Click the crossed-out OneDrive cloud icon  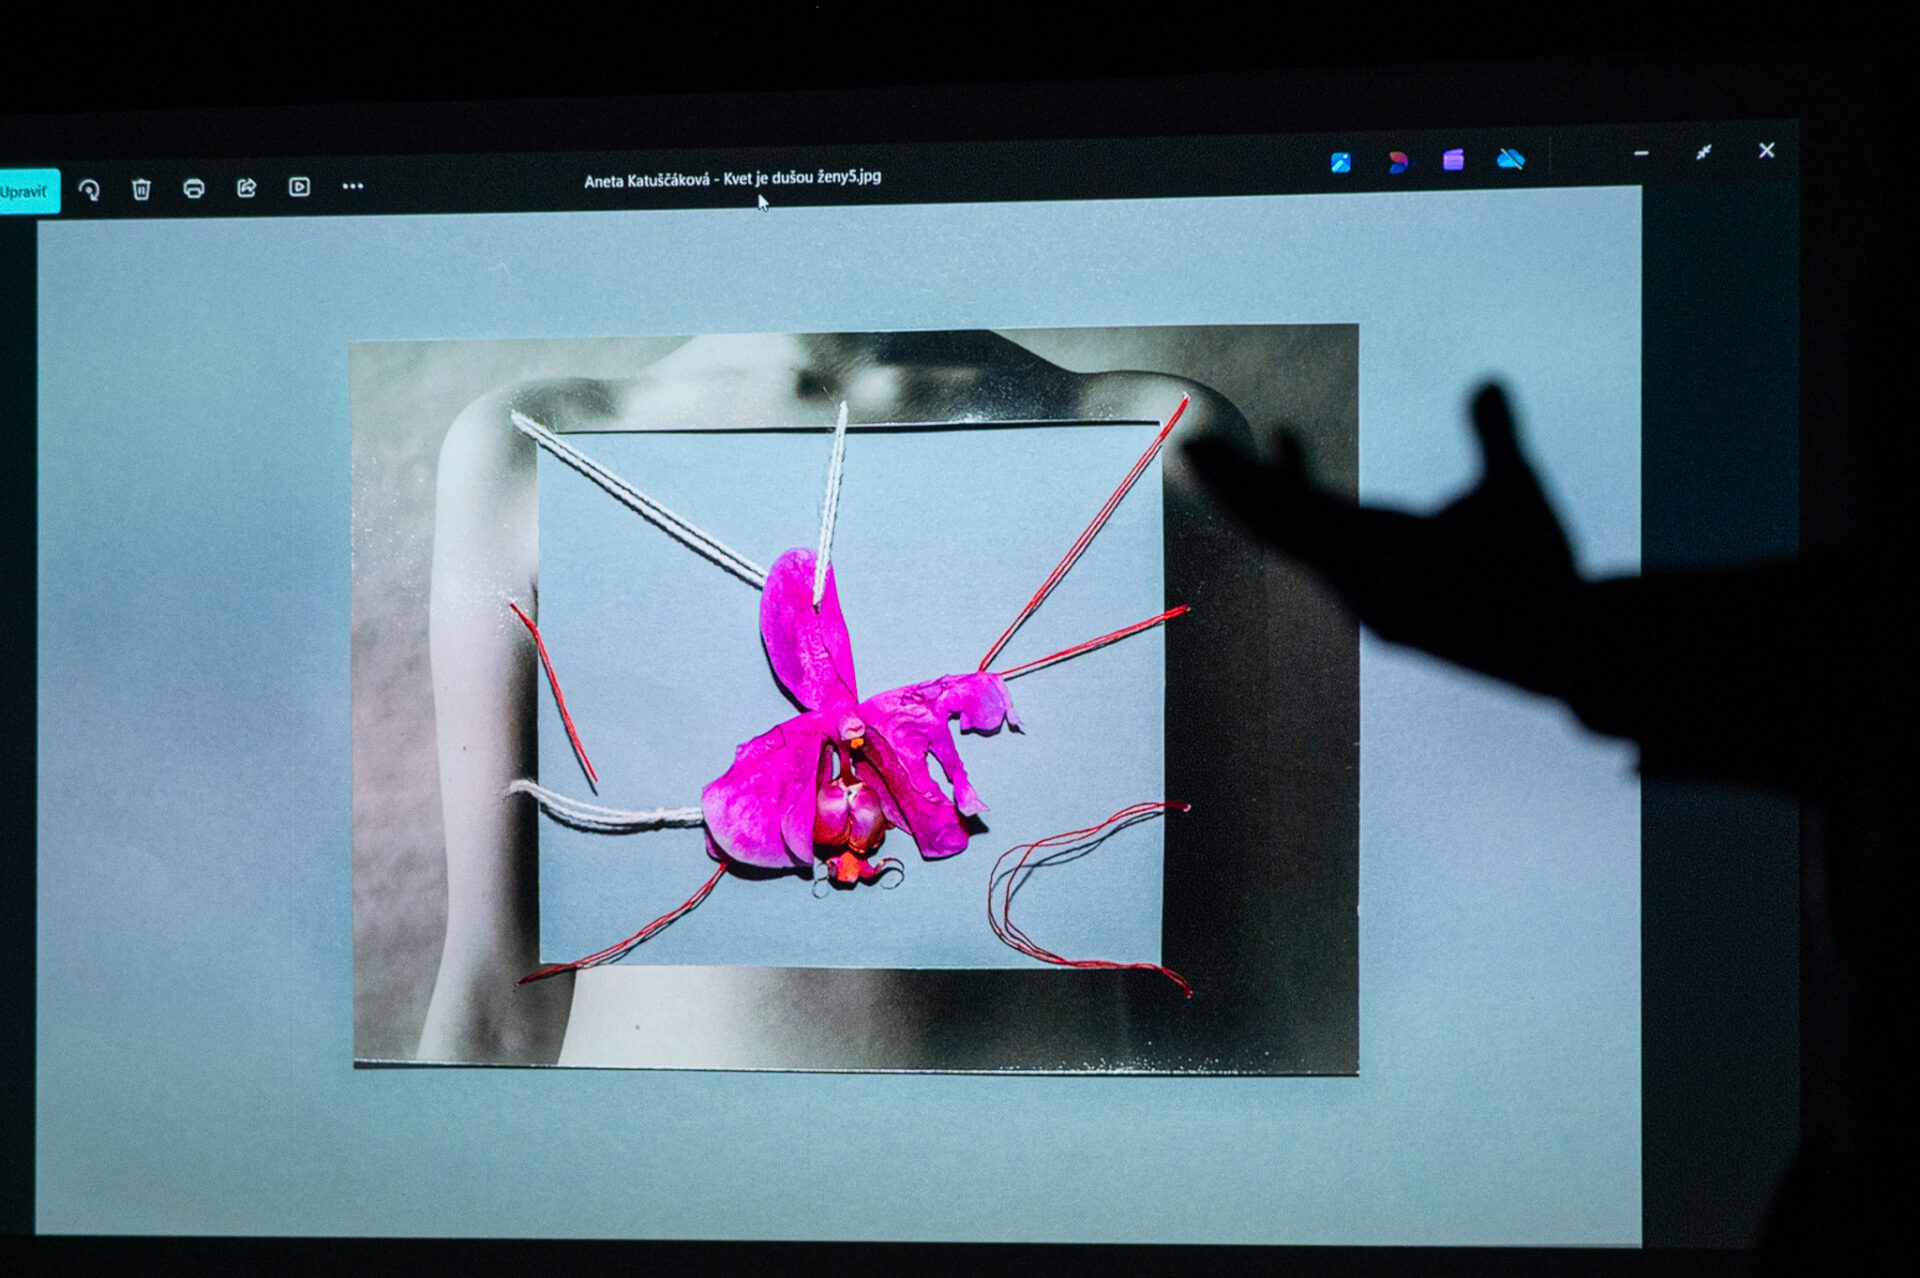coord(1510,159)
